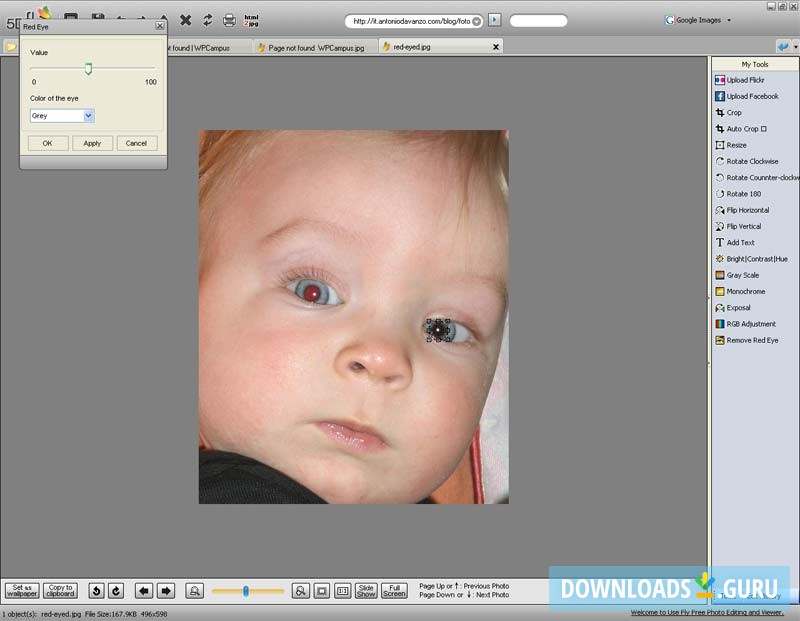This screenshot has width=800, height=621.
Task: Expand the eye color dropdown showing Grey
Action: (x=88, y=116)
